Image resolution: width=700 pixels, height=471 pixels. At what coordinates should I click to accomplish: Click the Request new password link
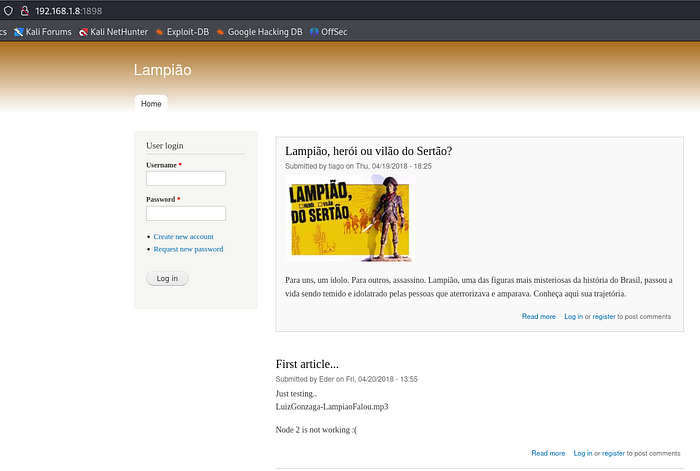188,249
